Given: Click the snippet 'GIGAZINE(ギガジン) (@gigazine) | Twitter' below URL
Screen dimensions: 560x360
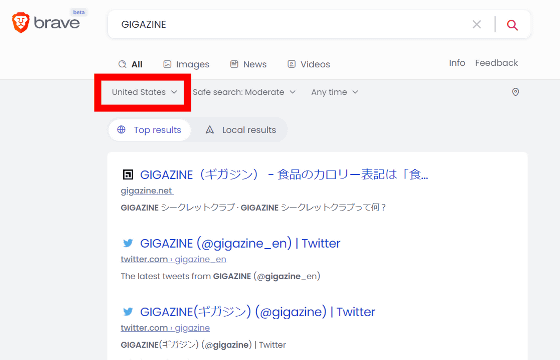Looking at the screenshot, I should coord(204,345).
